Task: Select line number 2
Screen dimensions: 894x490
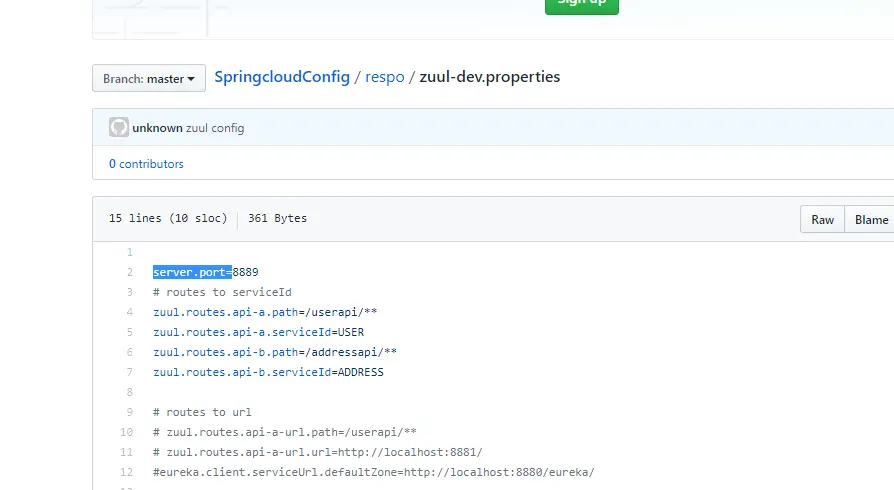Action: [129, 272]
